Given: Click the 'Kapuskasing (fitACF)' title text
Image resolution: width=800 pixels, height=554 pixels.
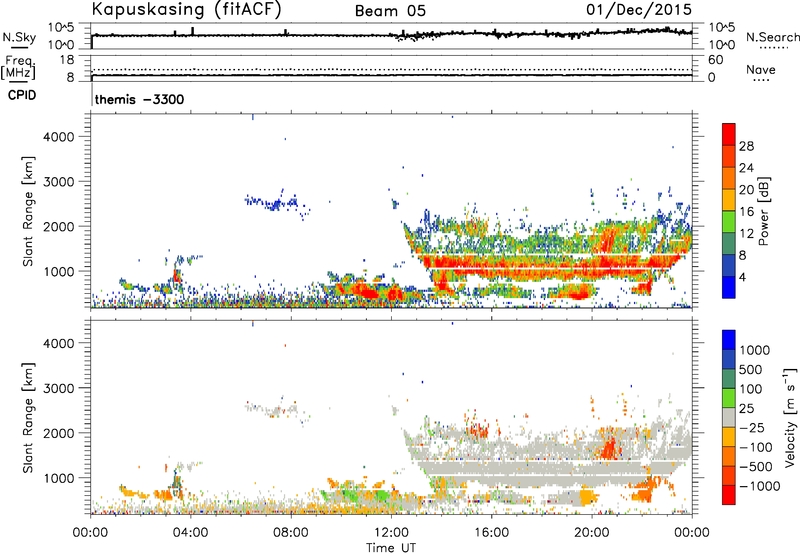Looking at the screenshot, I should (x=186, y=9).
